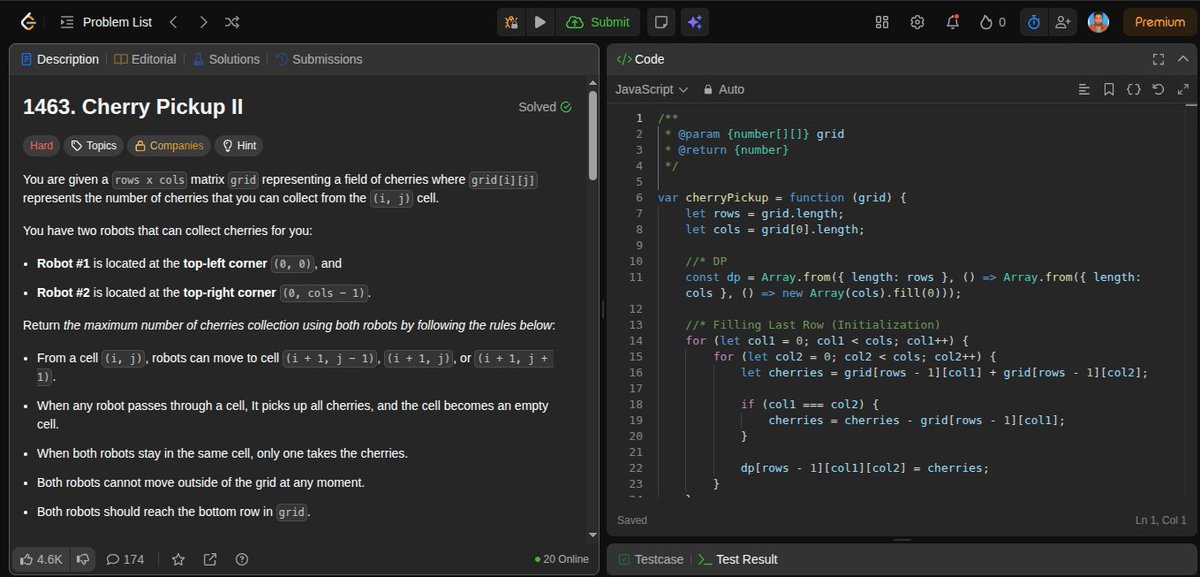Viewport: 1200px width, 577px height.
Task: Toggle the Auto lock setting
Action: tap(725, 89)
